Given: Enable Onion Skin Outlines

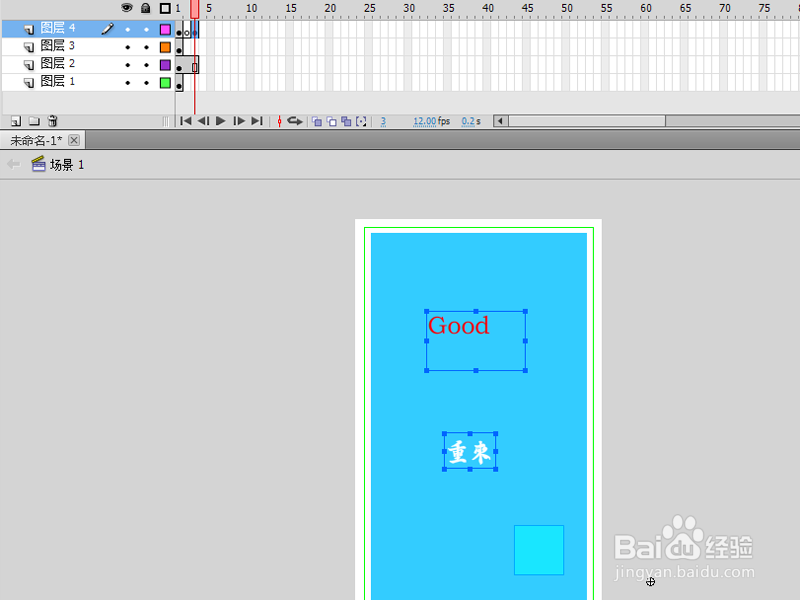Looking at the screenshot, I should pyautogui.click(x=332, y=121).
